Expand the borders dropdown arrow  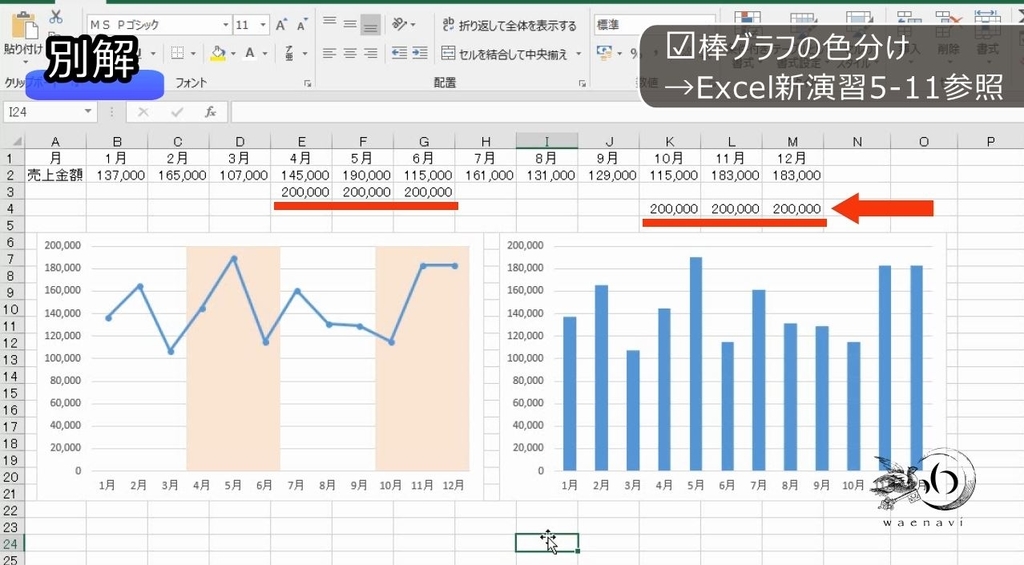coord(193,54)
